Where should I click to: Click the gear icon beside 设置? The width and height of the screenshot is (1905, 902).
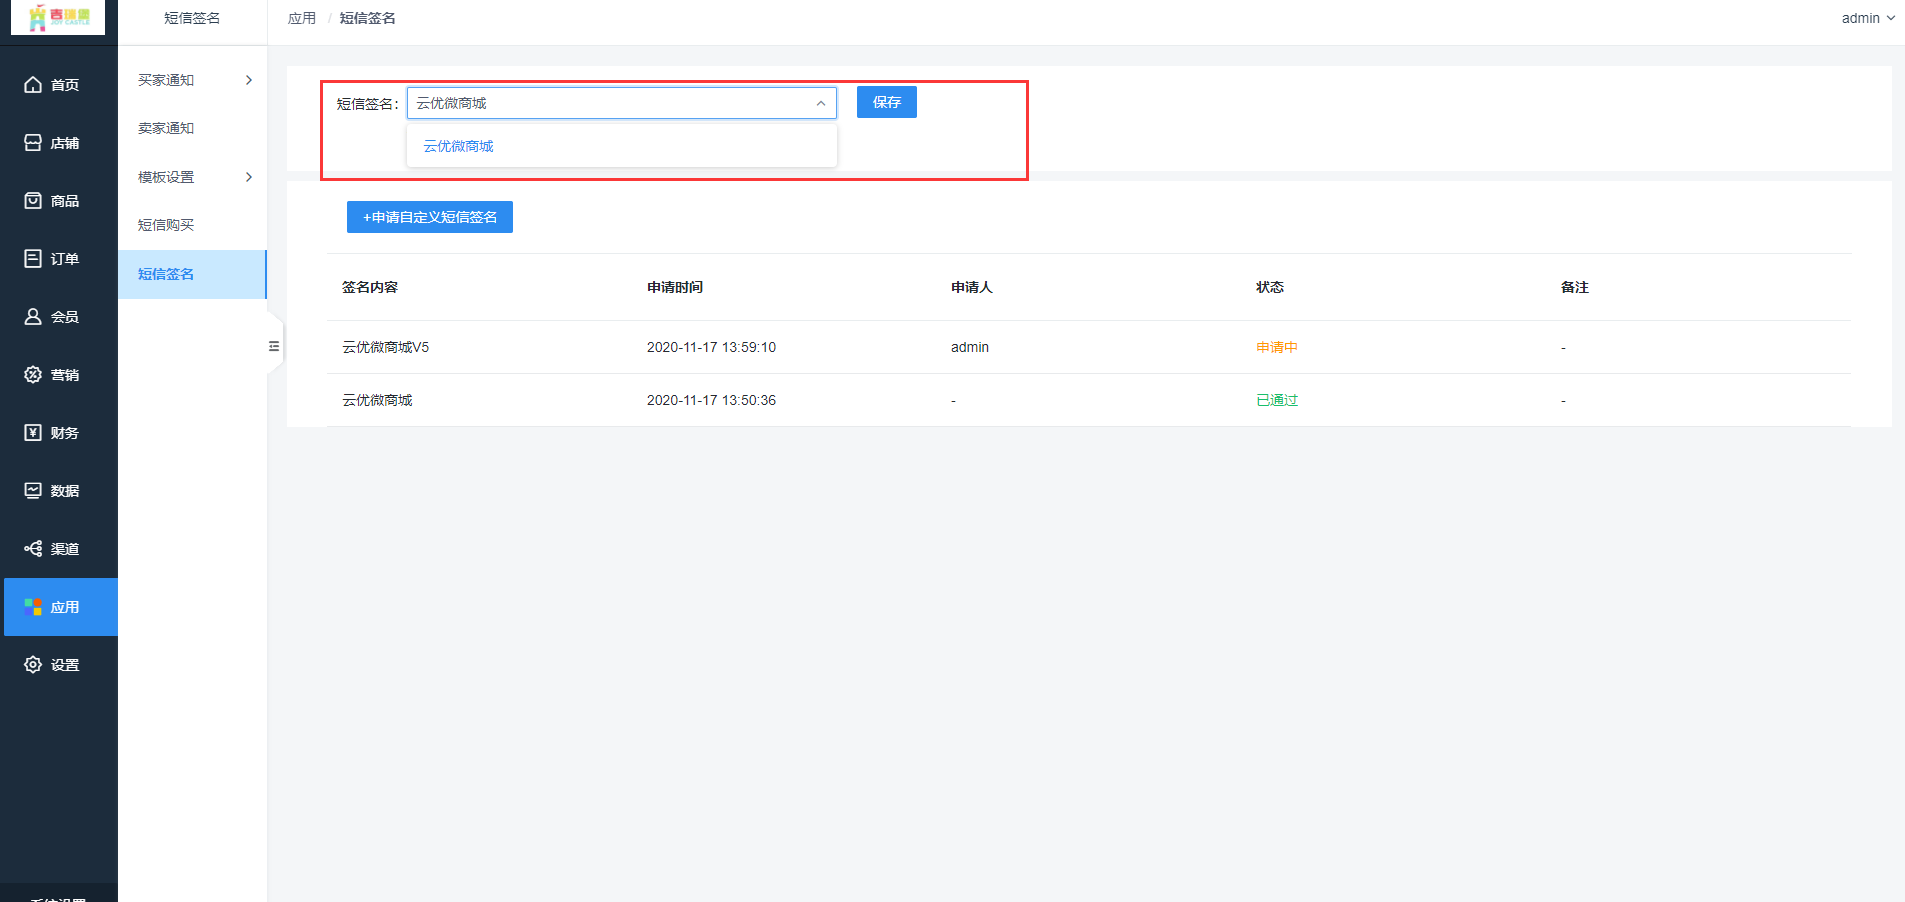[x=33, y=665]
